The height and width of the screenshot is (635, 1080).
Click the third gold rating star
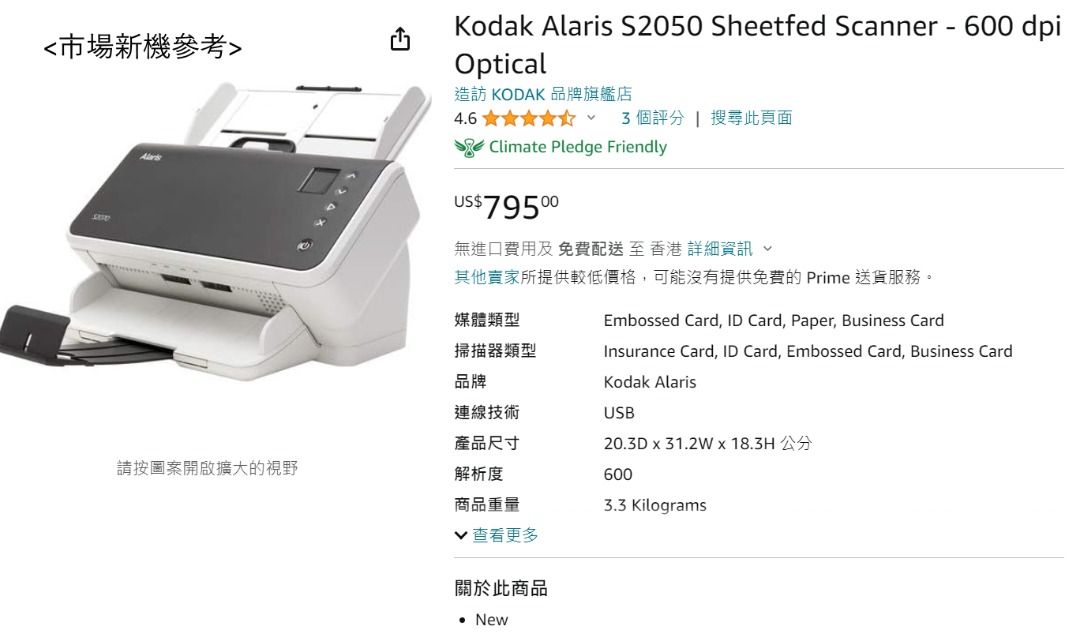click(528, 118)
